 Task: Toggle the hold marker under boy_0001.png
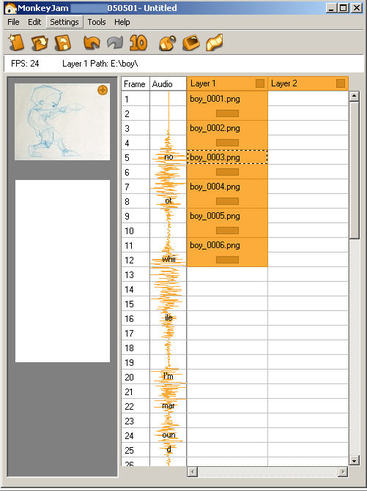[227, 114]
